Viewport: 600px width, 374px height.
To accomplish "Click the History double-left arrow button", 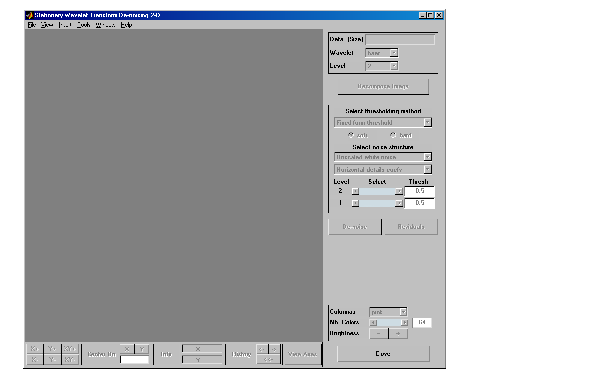I will click(x=268, y=359).
